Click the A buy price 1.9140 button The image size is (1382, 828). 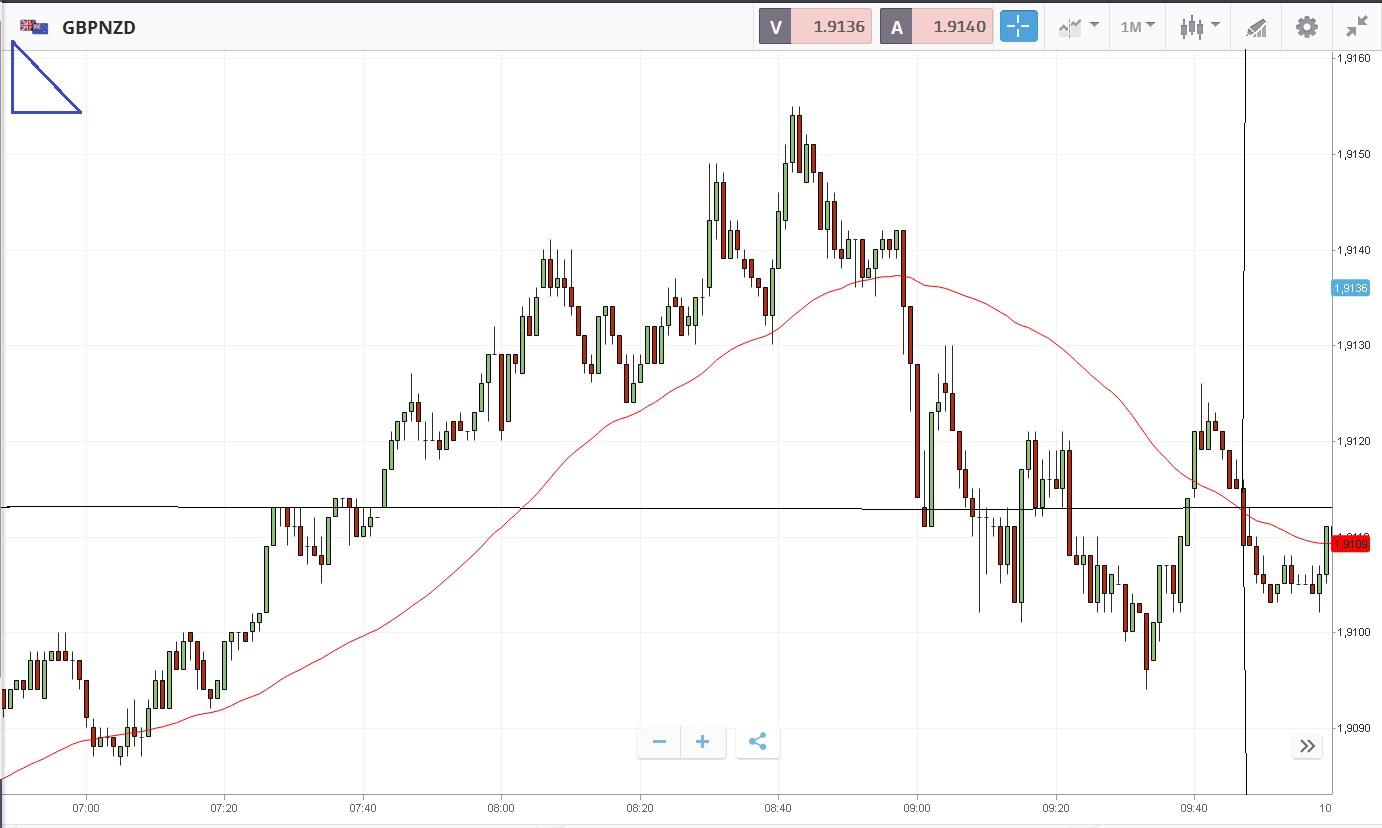936,27
